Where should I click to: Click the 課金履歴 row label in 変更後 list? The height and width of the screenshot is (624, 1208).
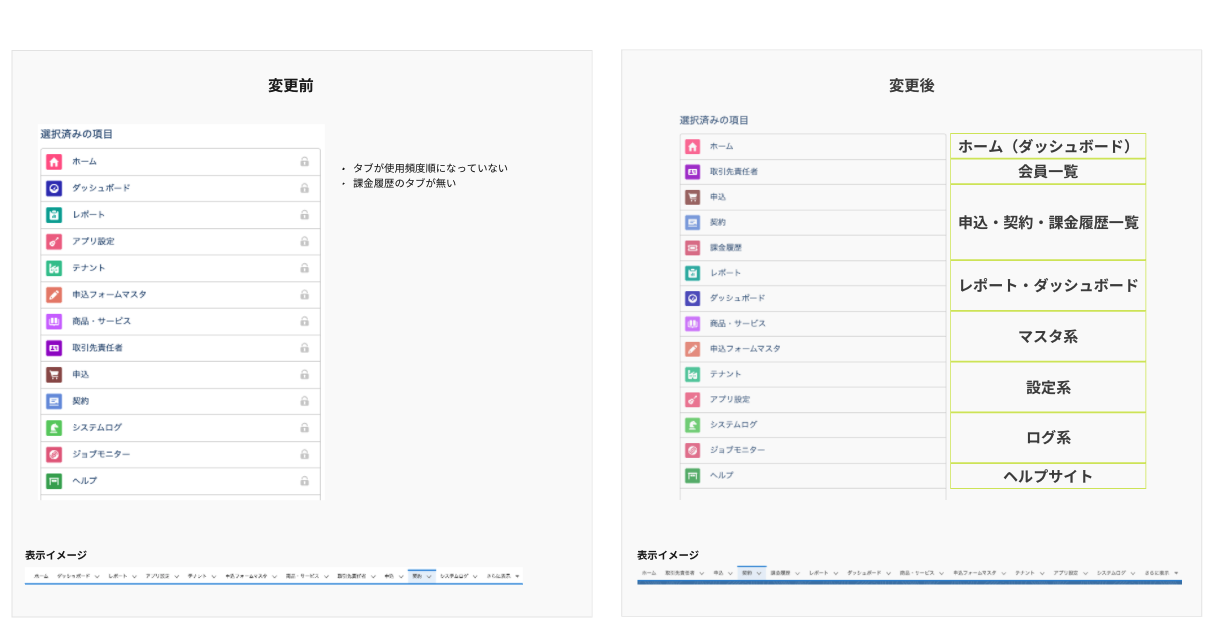pos(726,247)
